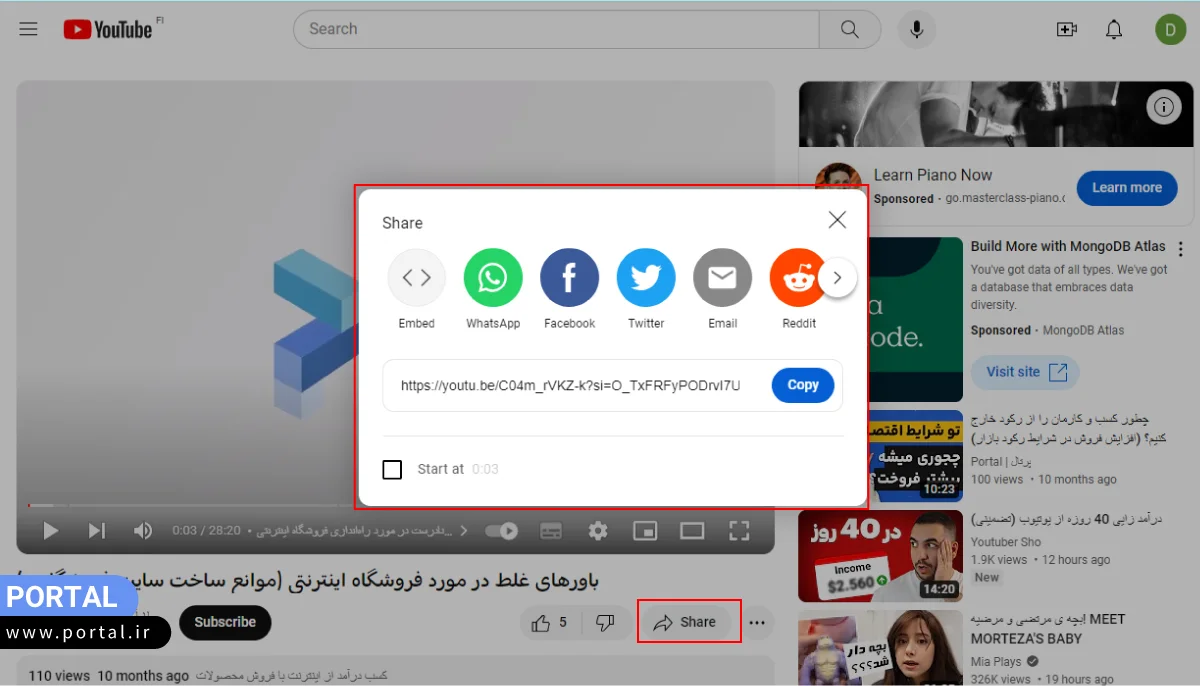Click the video URL input field
Image resolution: width=1200 pixels, height=686 pixels.
point(570,385)
